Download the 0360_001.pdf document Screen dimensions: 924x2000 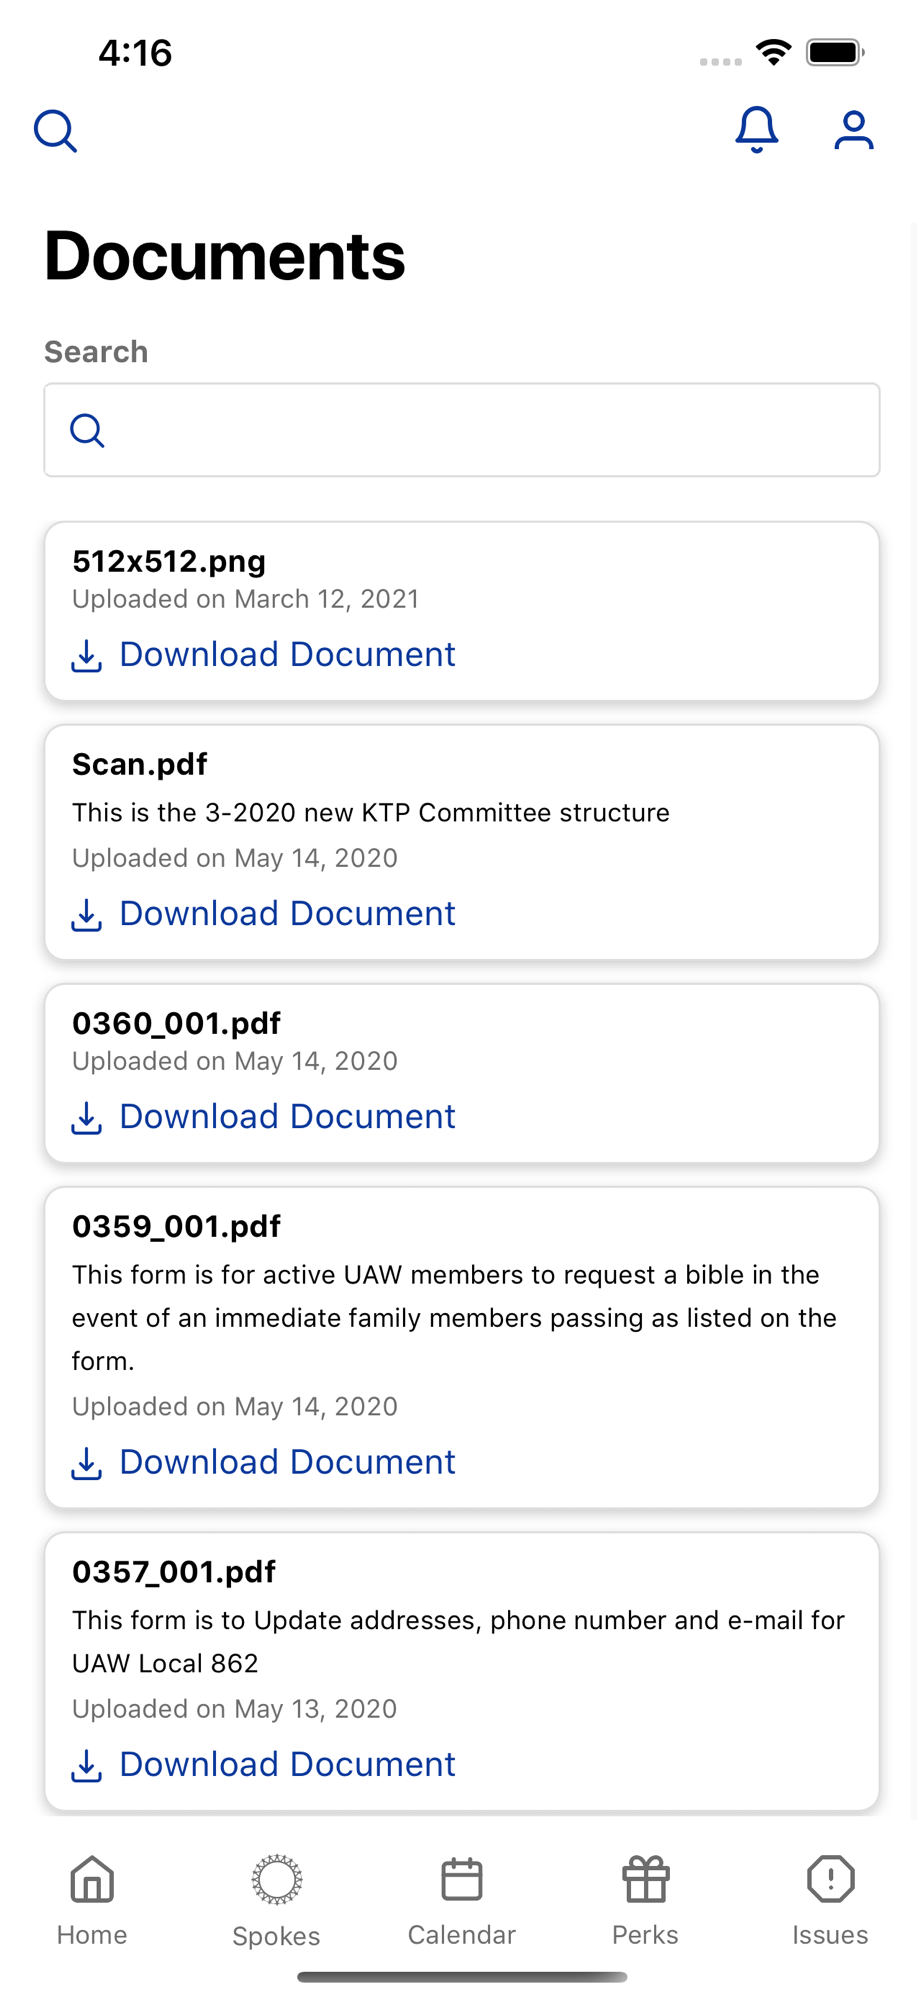[287, 1117]
